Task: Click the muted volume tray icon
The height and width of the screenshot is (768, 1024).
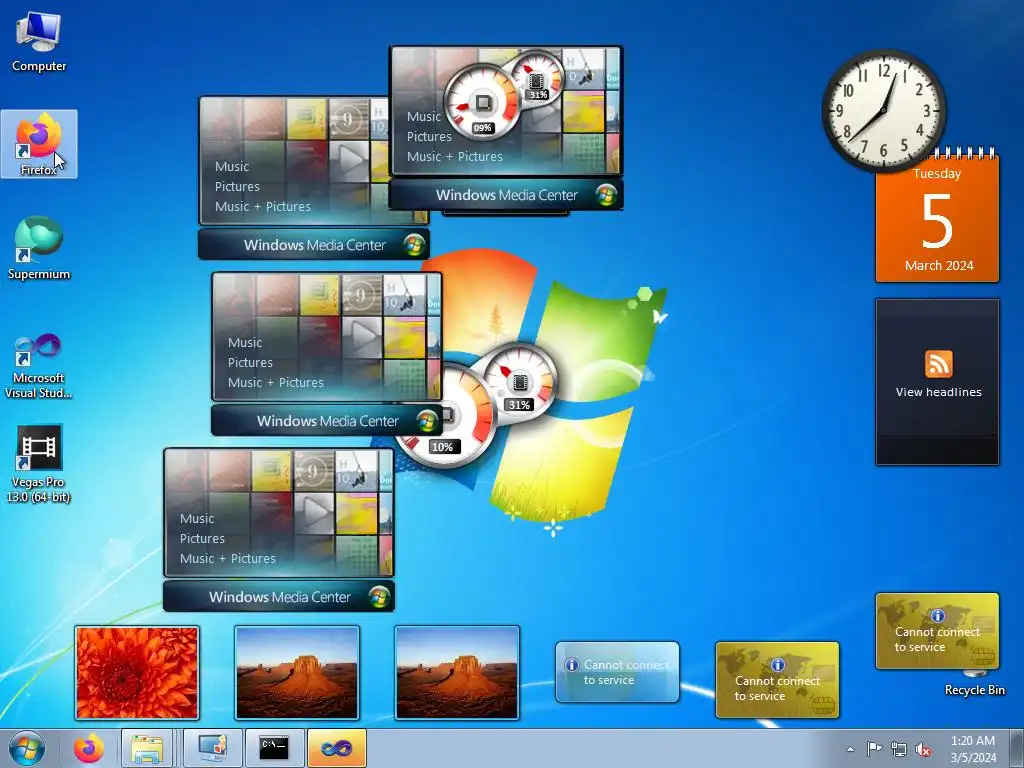Action: [923, 750]
